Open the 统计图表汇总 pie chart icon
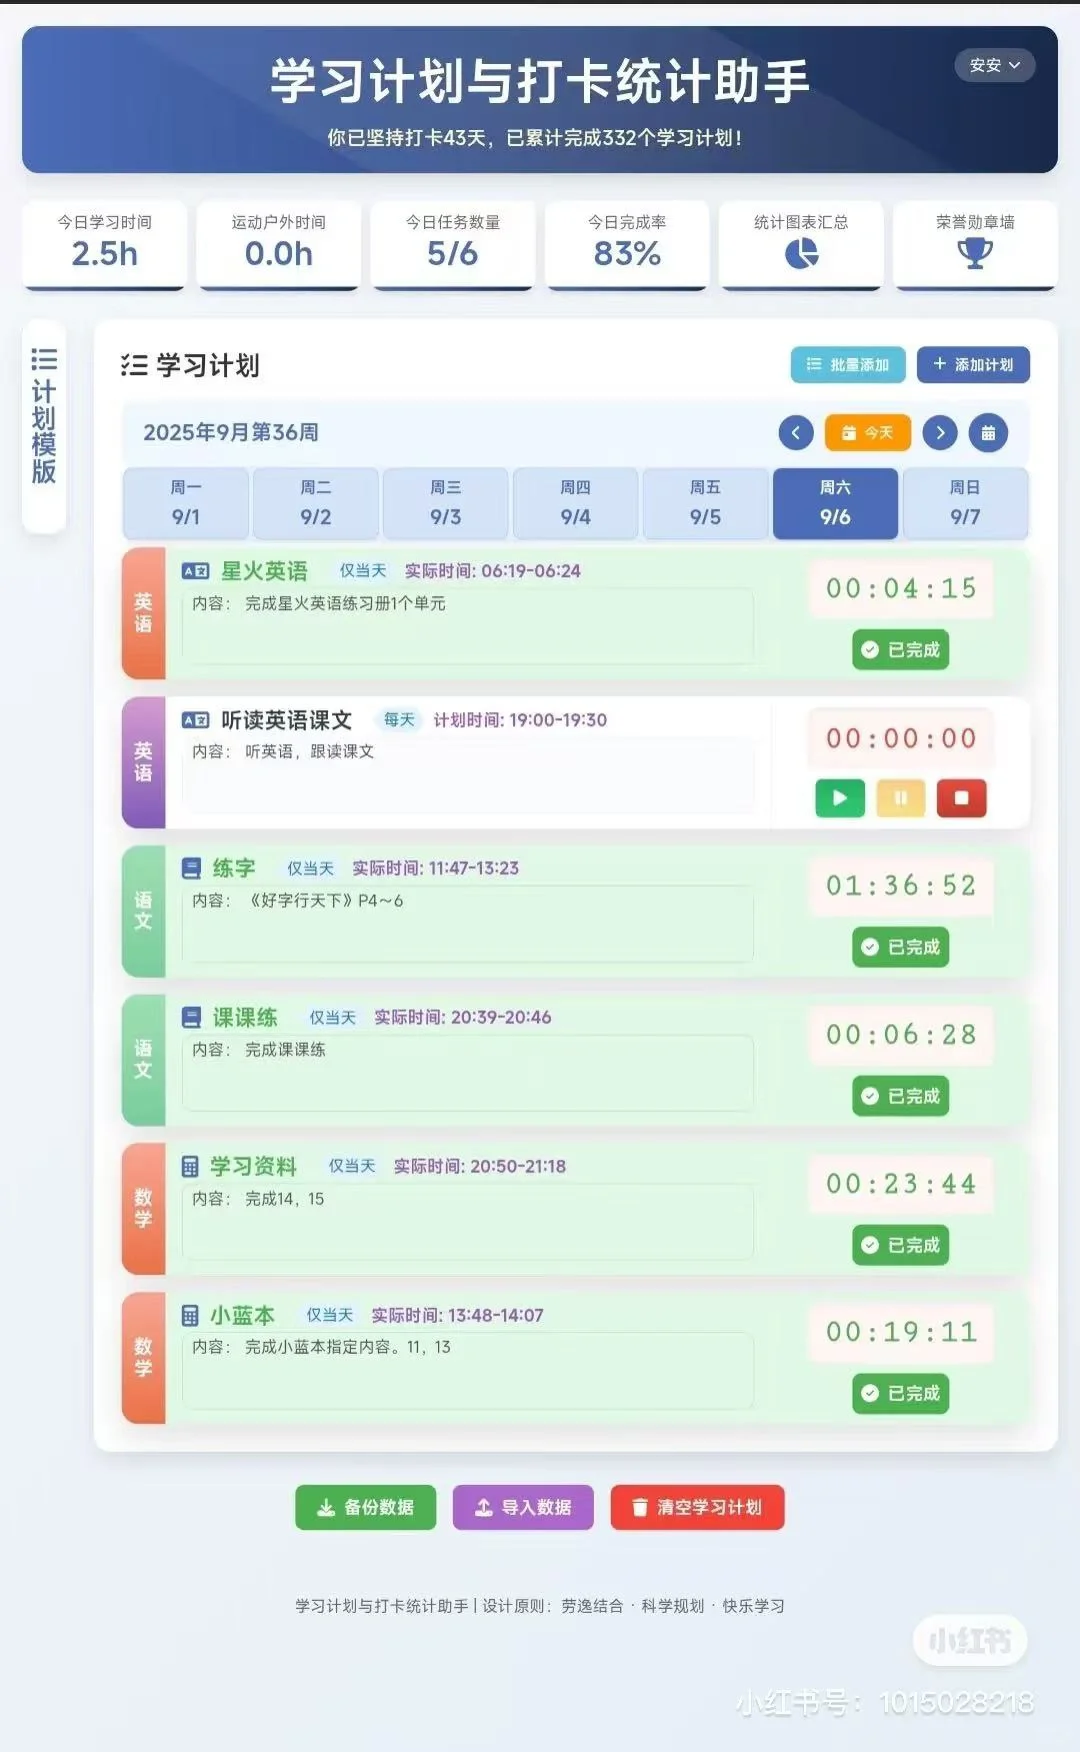 (x=801, y=254)
